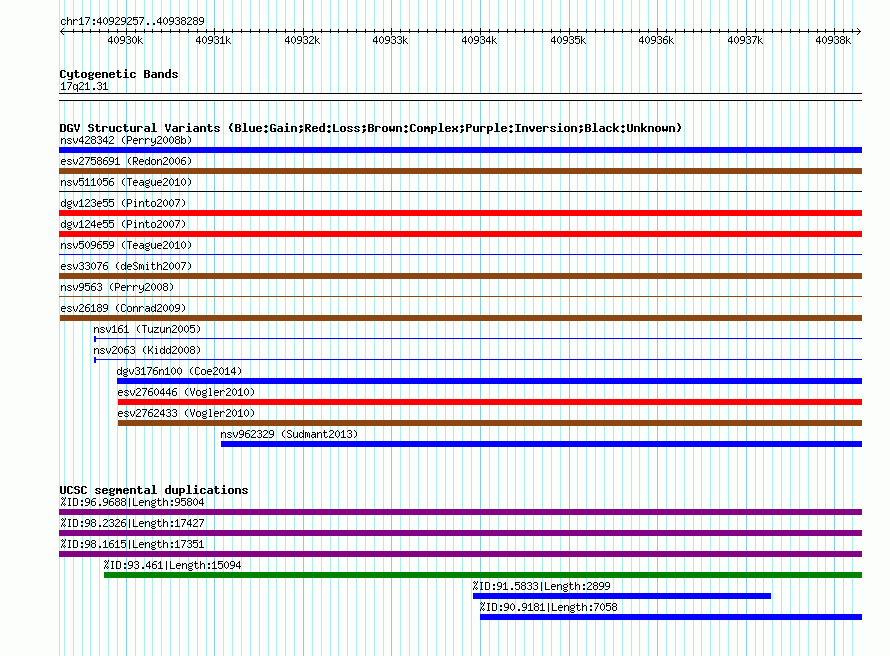Open the esv2762433 (Vogler2010) label
The height and width of the screenshot is (656, 890).
(x=186, y=413)
